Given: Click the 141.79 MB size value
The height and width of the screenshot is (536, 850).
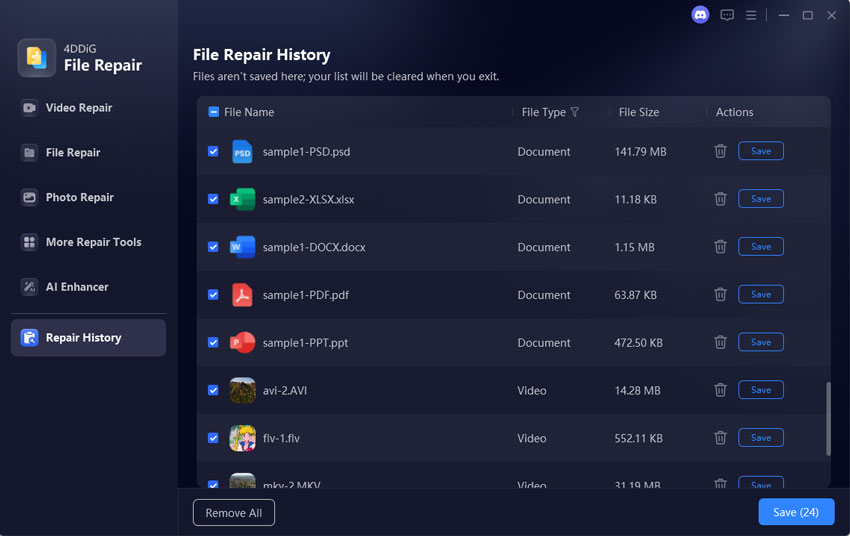Looking at the screenshot, I should (x=640, y=152).
